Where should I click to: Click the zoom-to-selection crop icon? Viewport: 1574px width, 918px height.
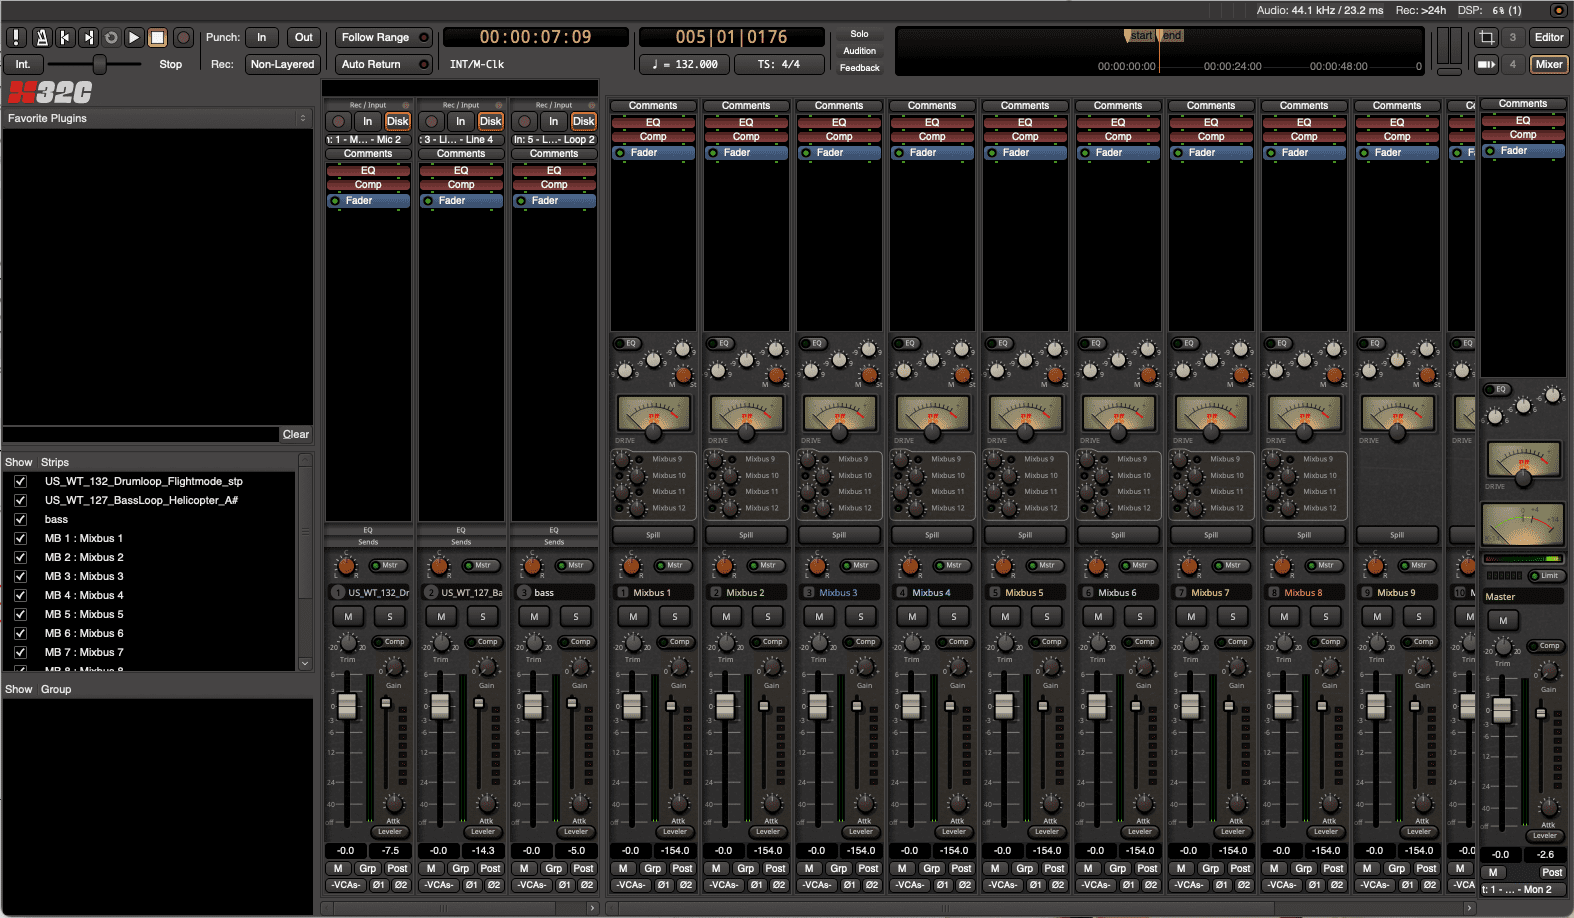point(1487,37)
